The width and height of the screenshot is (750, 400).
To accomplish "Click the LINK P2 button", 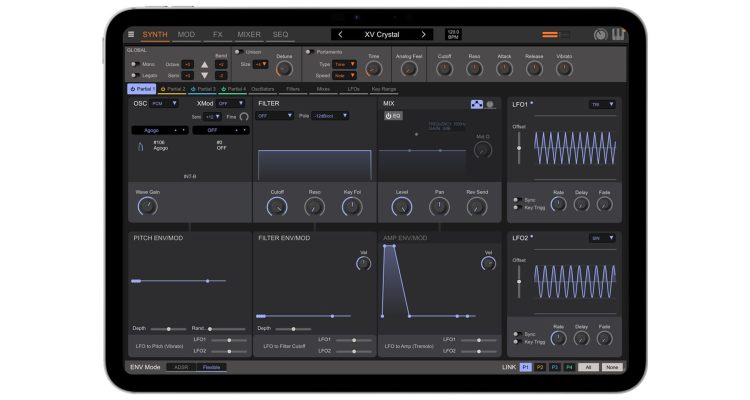I will (x=540, y=367).
